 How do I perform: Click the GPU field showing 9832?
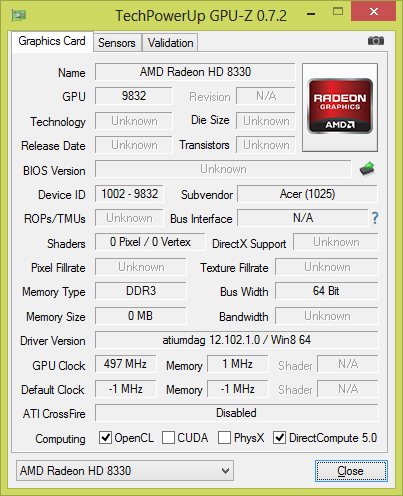[x=134, y=96]
